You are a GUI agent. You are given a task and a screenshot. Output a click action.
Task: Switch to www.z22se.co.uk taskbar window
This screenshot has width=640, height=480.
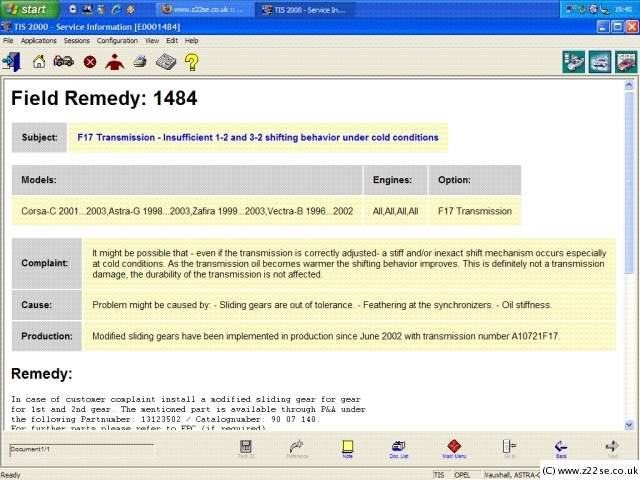[204, 9]
